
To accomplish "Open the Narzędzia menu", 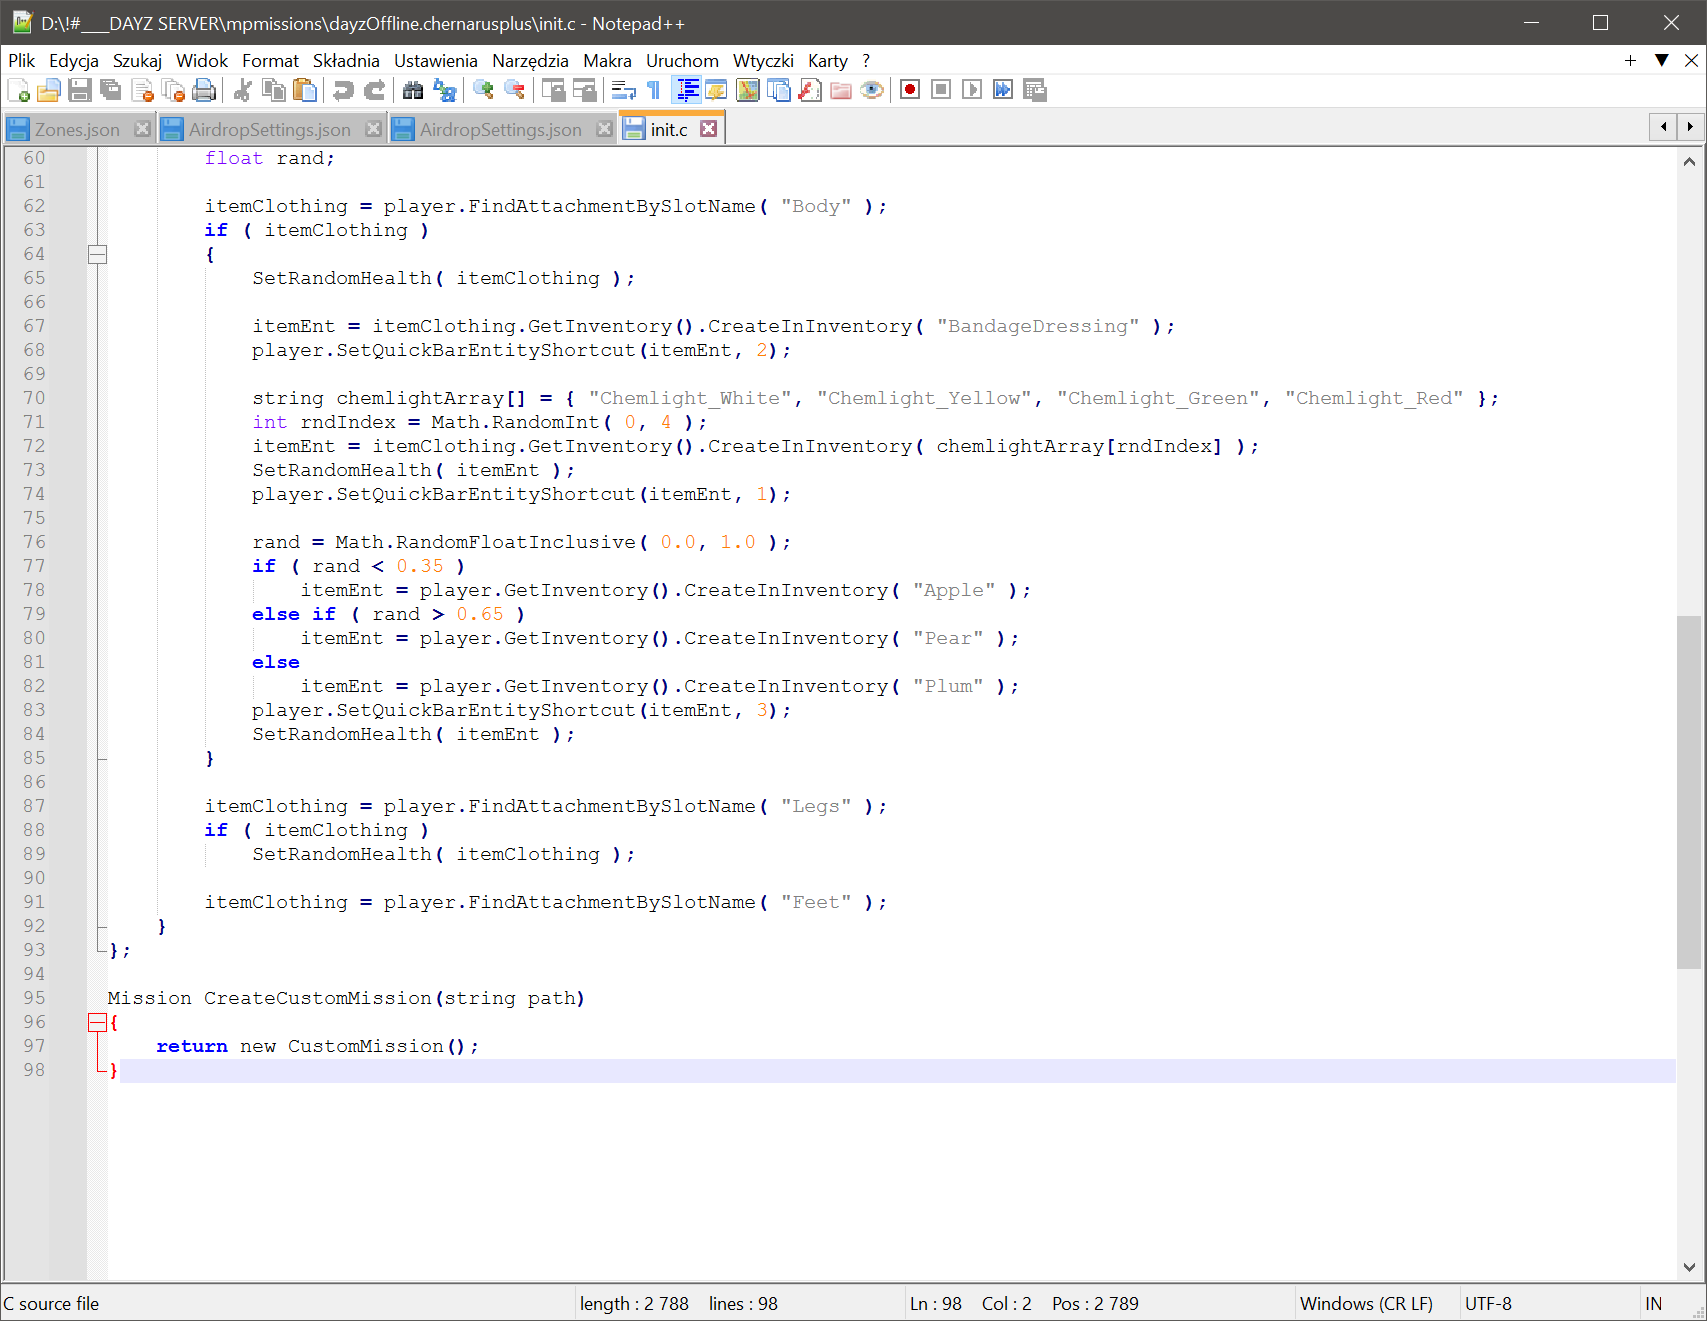I will pyautogui.click(x=530, y=61).
